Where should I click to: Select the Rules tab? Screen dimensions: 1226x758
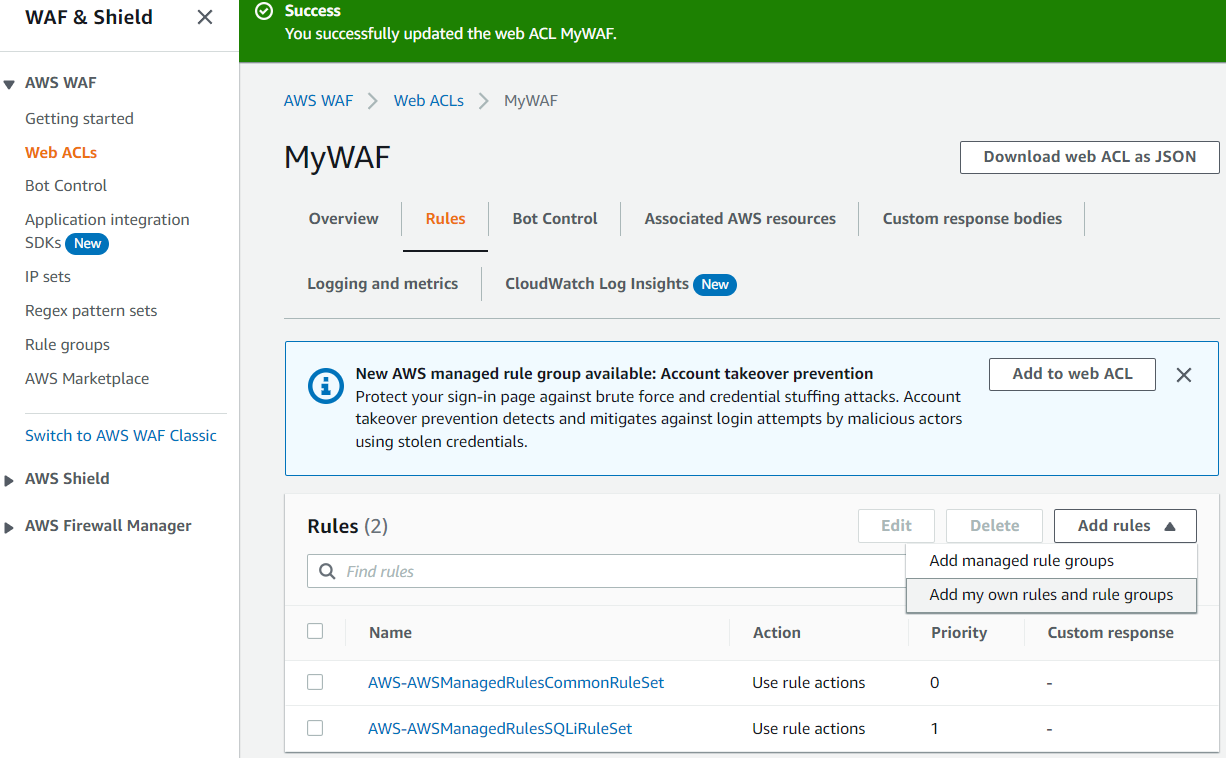tap(445, 219)
